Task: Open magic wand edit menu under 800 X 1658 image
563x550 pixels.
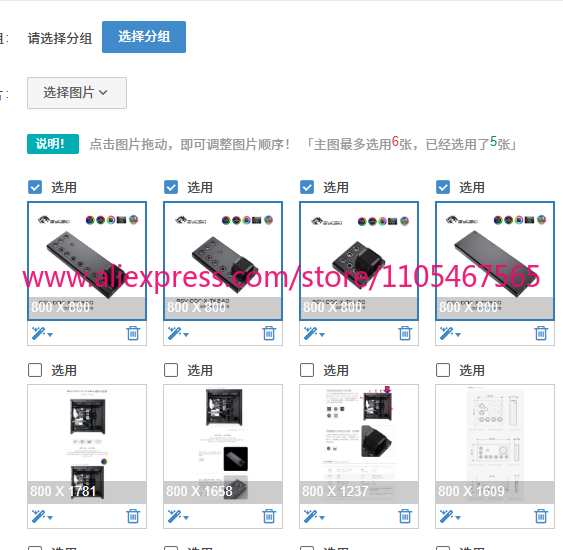Action: pyautogui.click(x=178, y=516)
